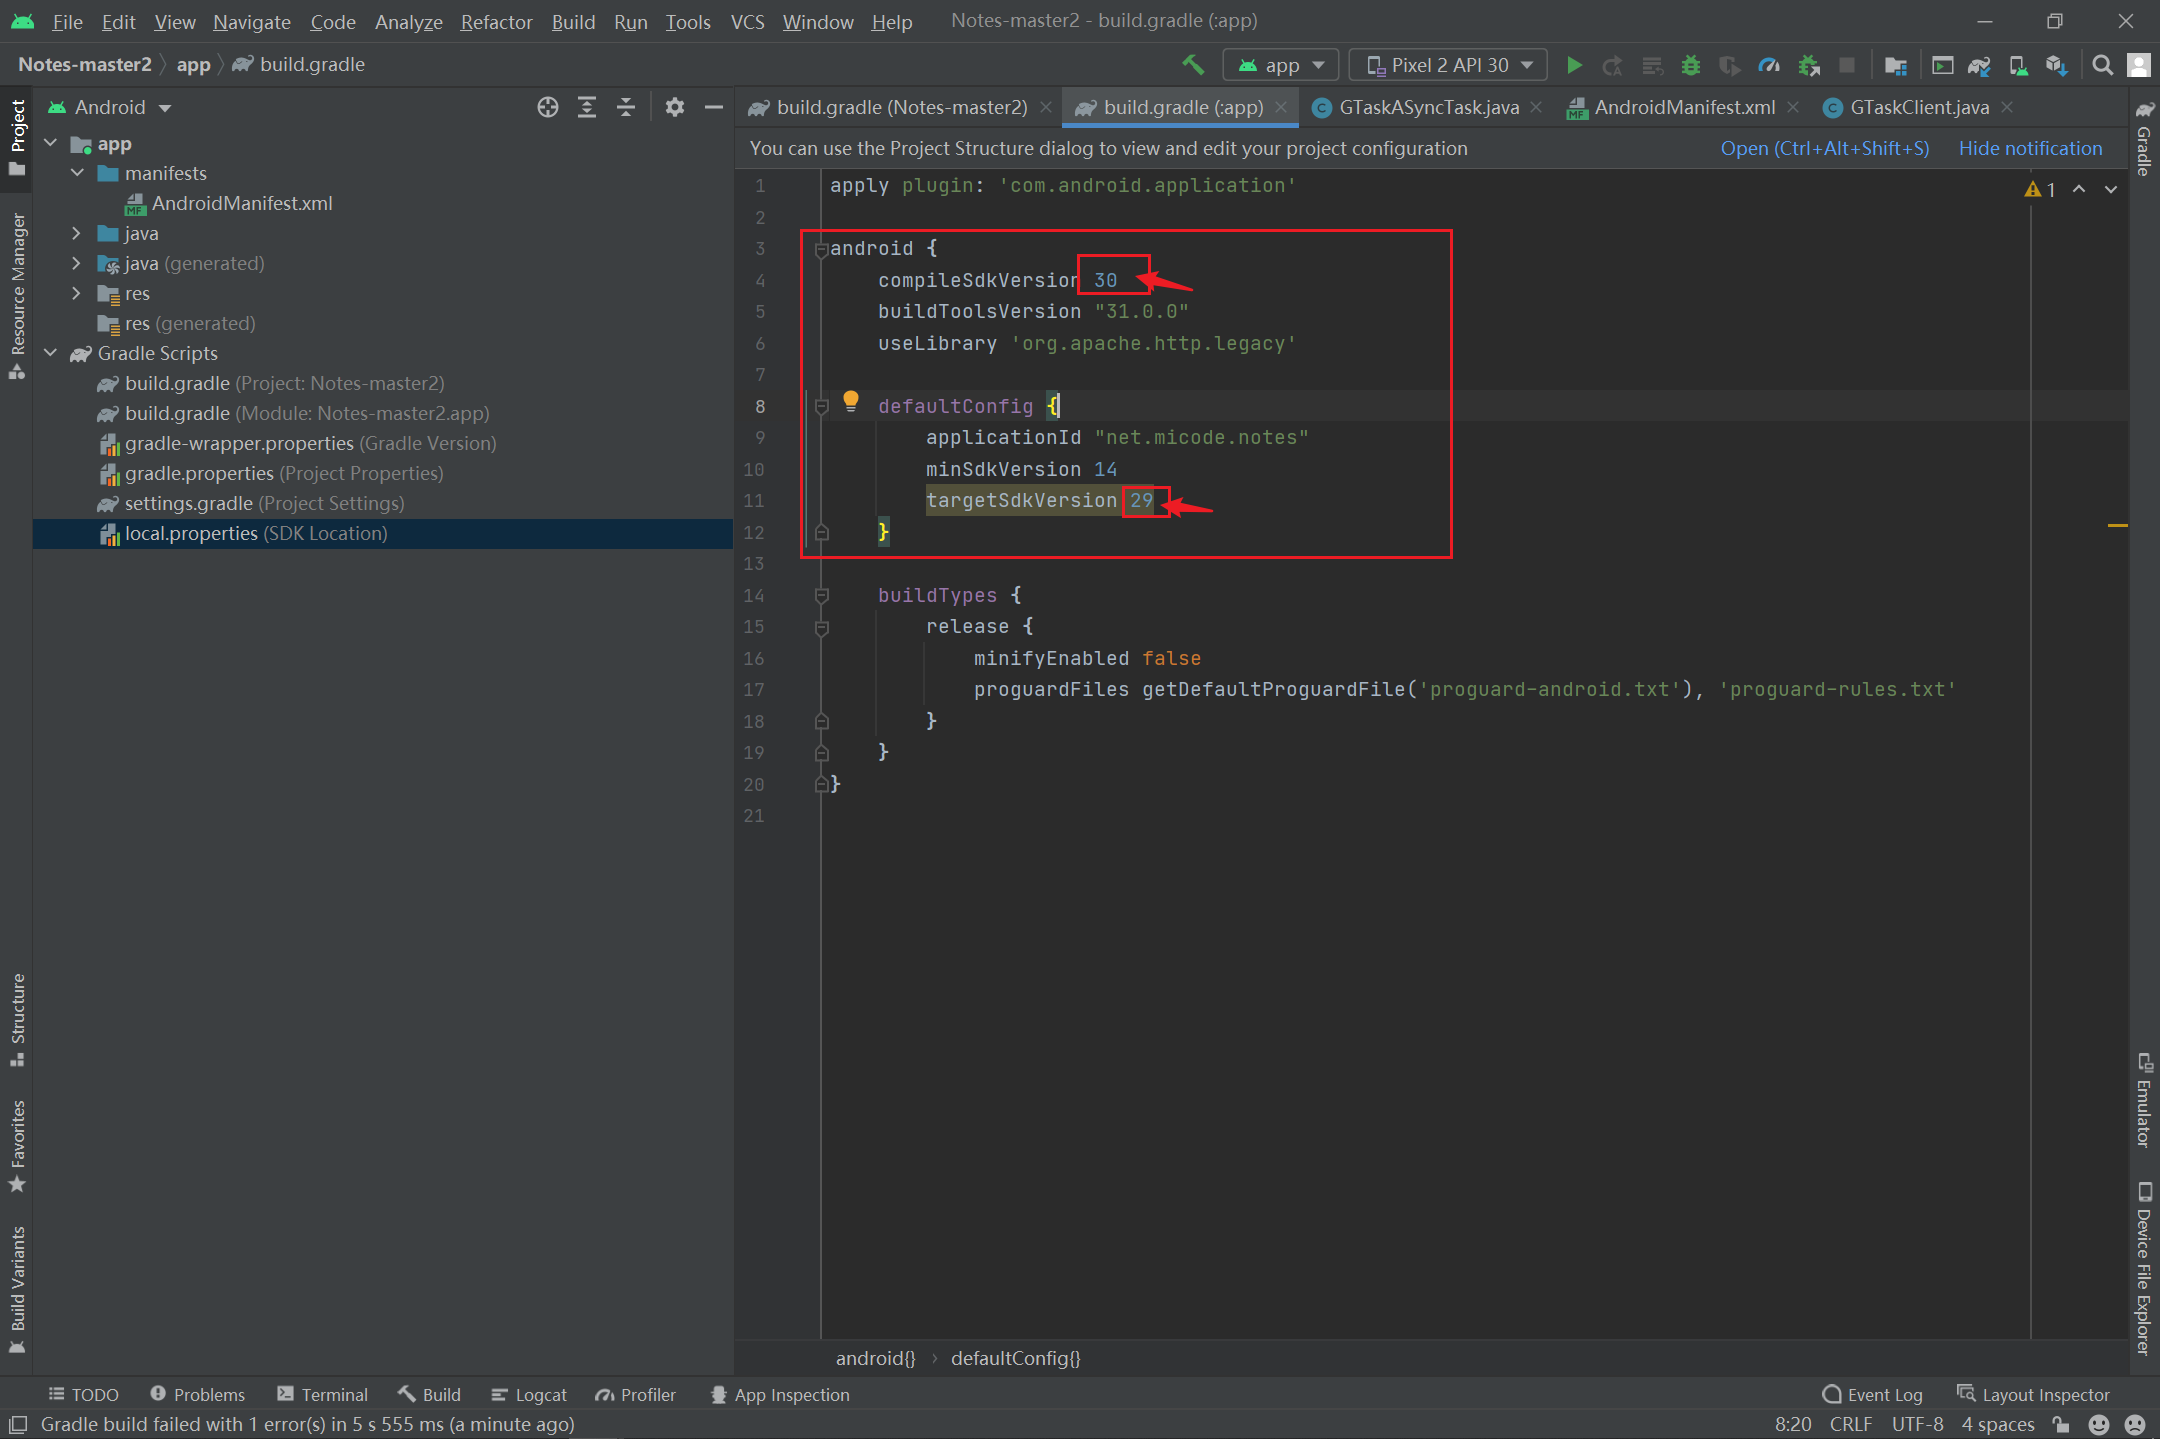Open Search Everywhere magnifier icon
The width and height of the screenshot is (2160, 1439).
2103,65
